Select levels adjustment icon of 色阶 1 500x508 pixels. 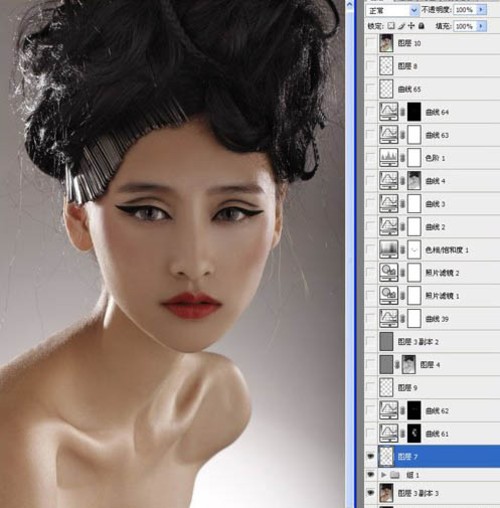click(389, 158)
